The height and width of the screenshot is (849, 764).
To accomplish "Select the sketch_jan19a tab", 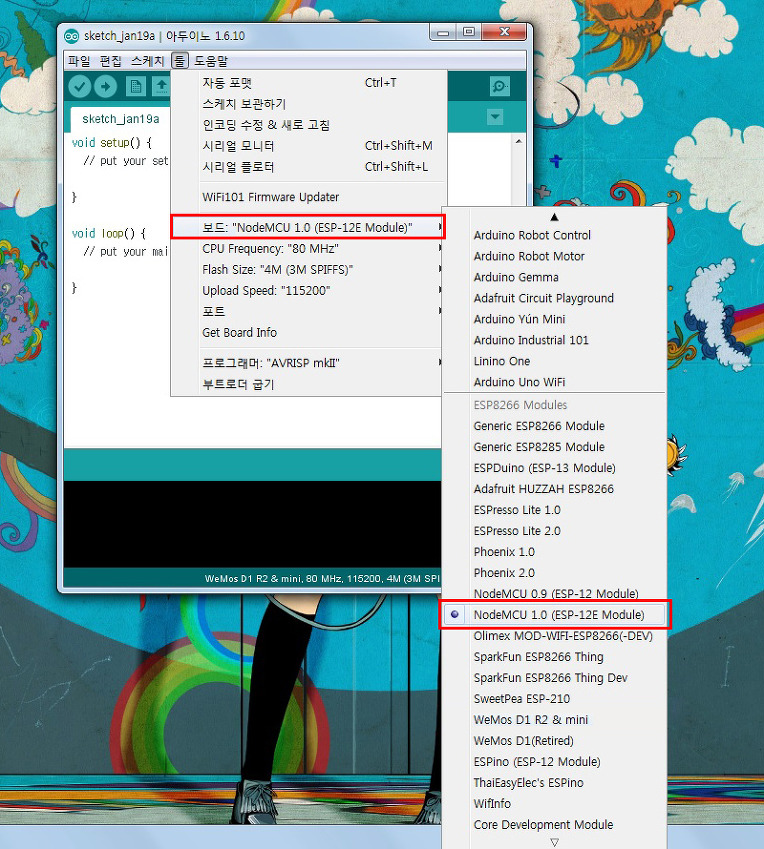I will click(x=121, y=119).
